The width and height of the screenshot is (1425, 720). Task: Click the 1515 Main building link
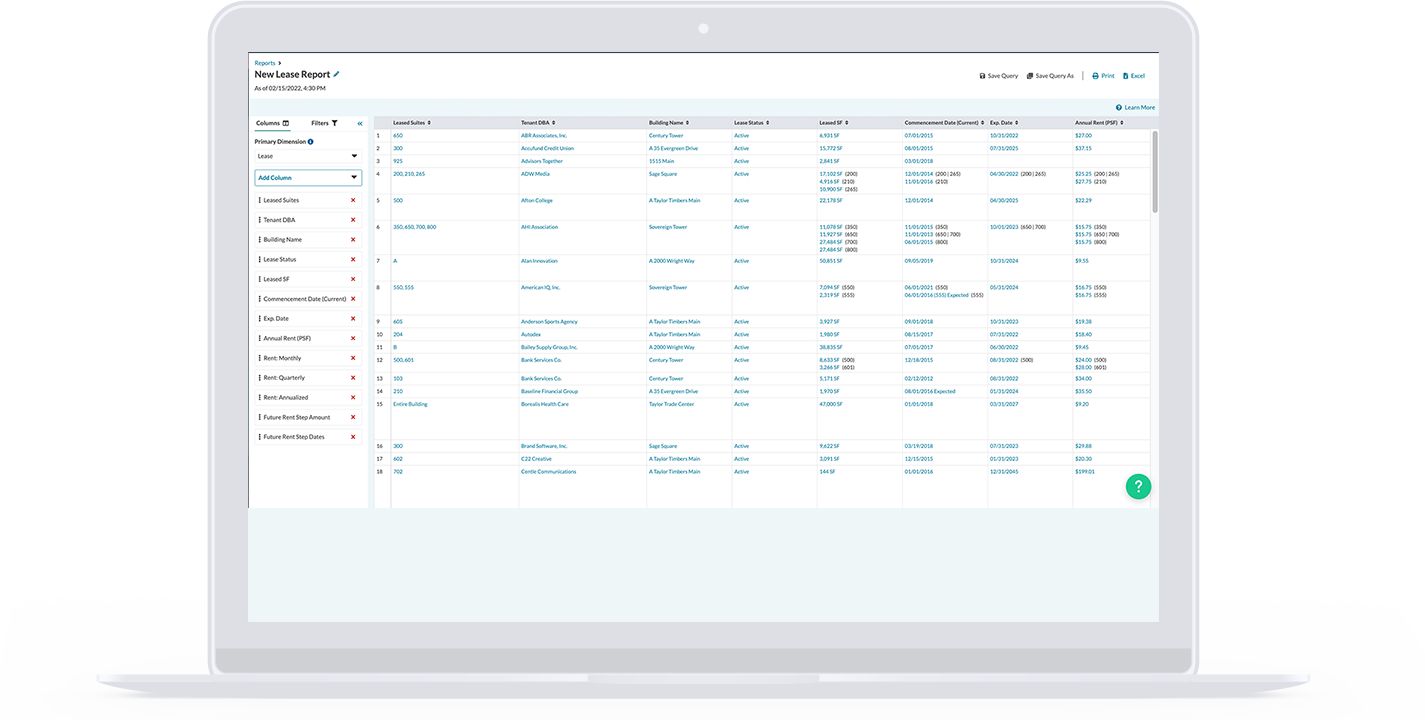[662, 161]
